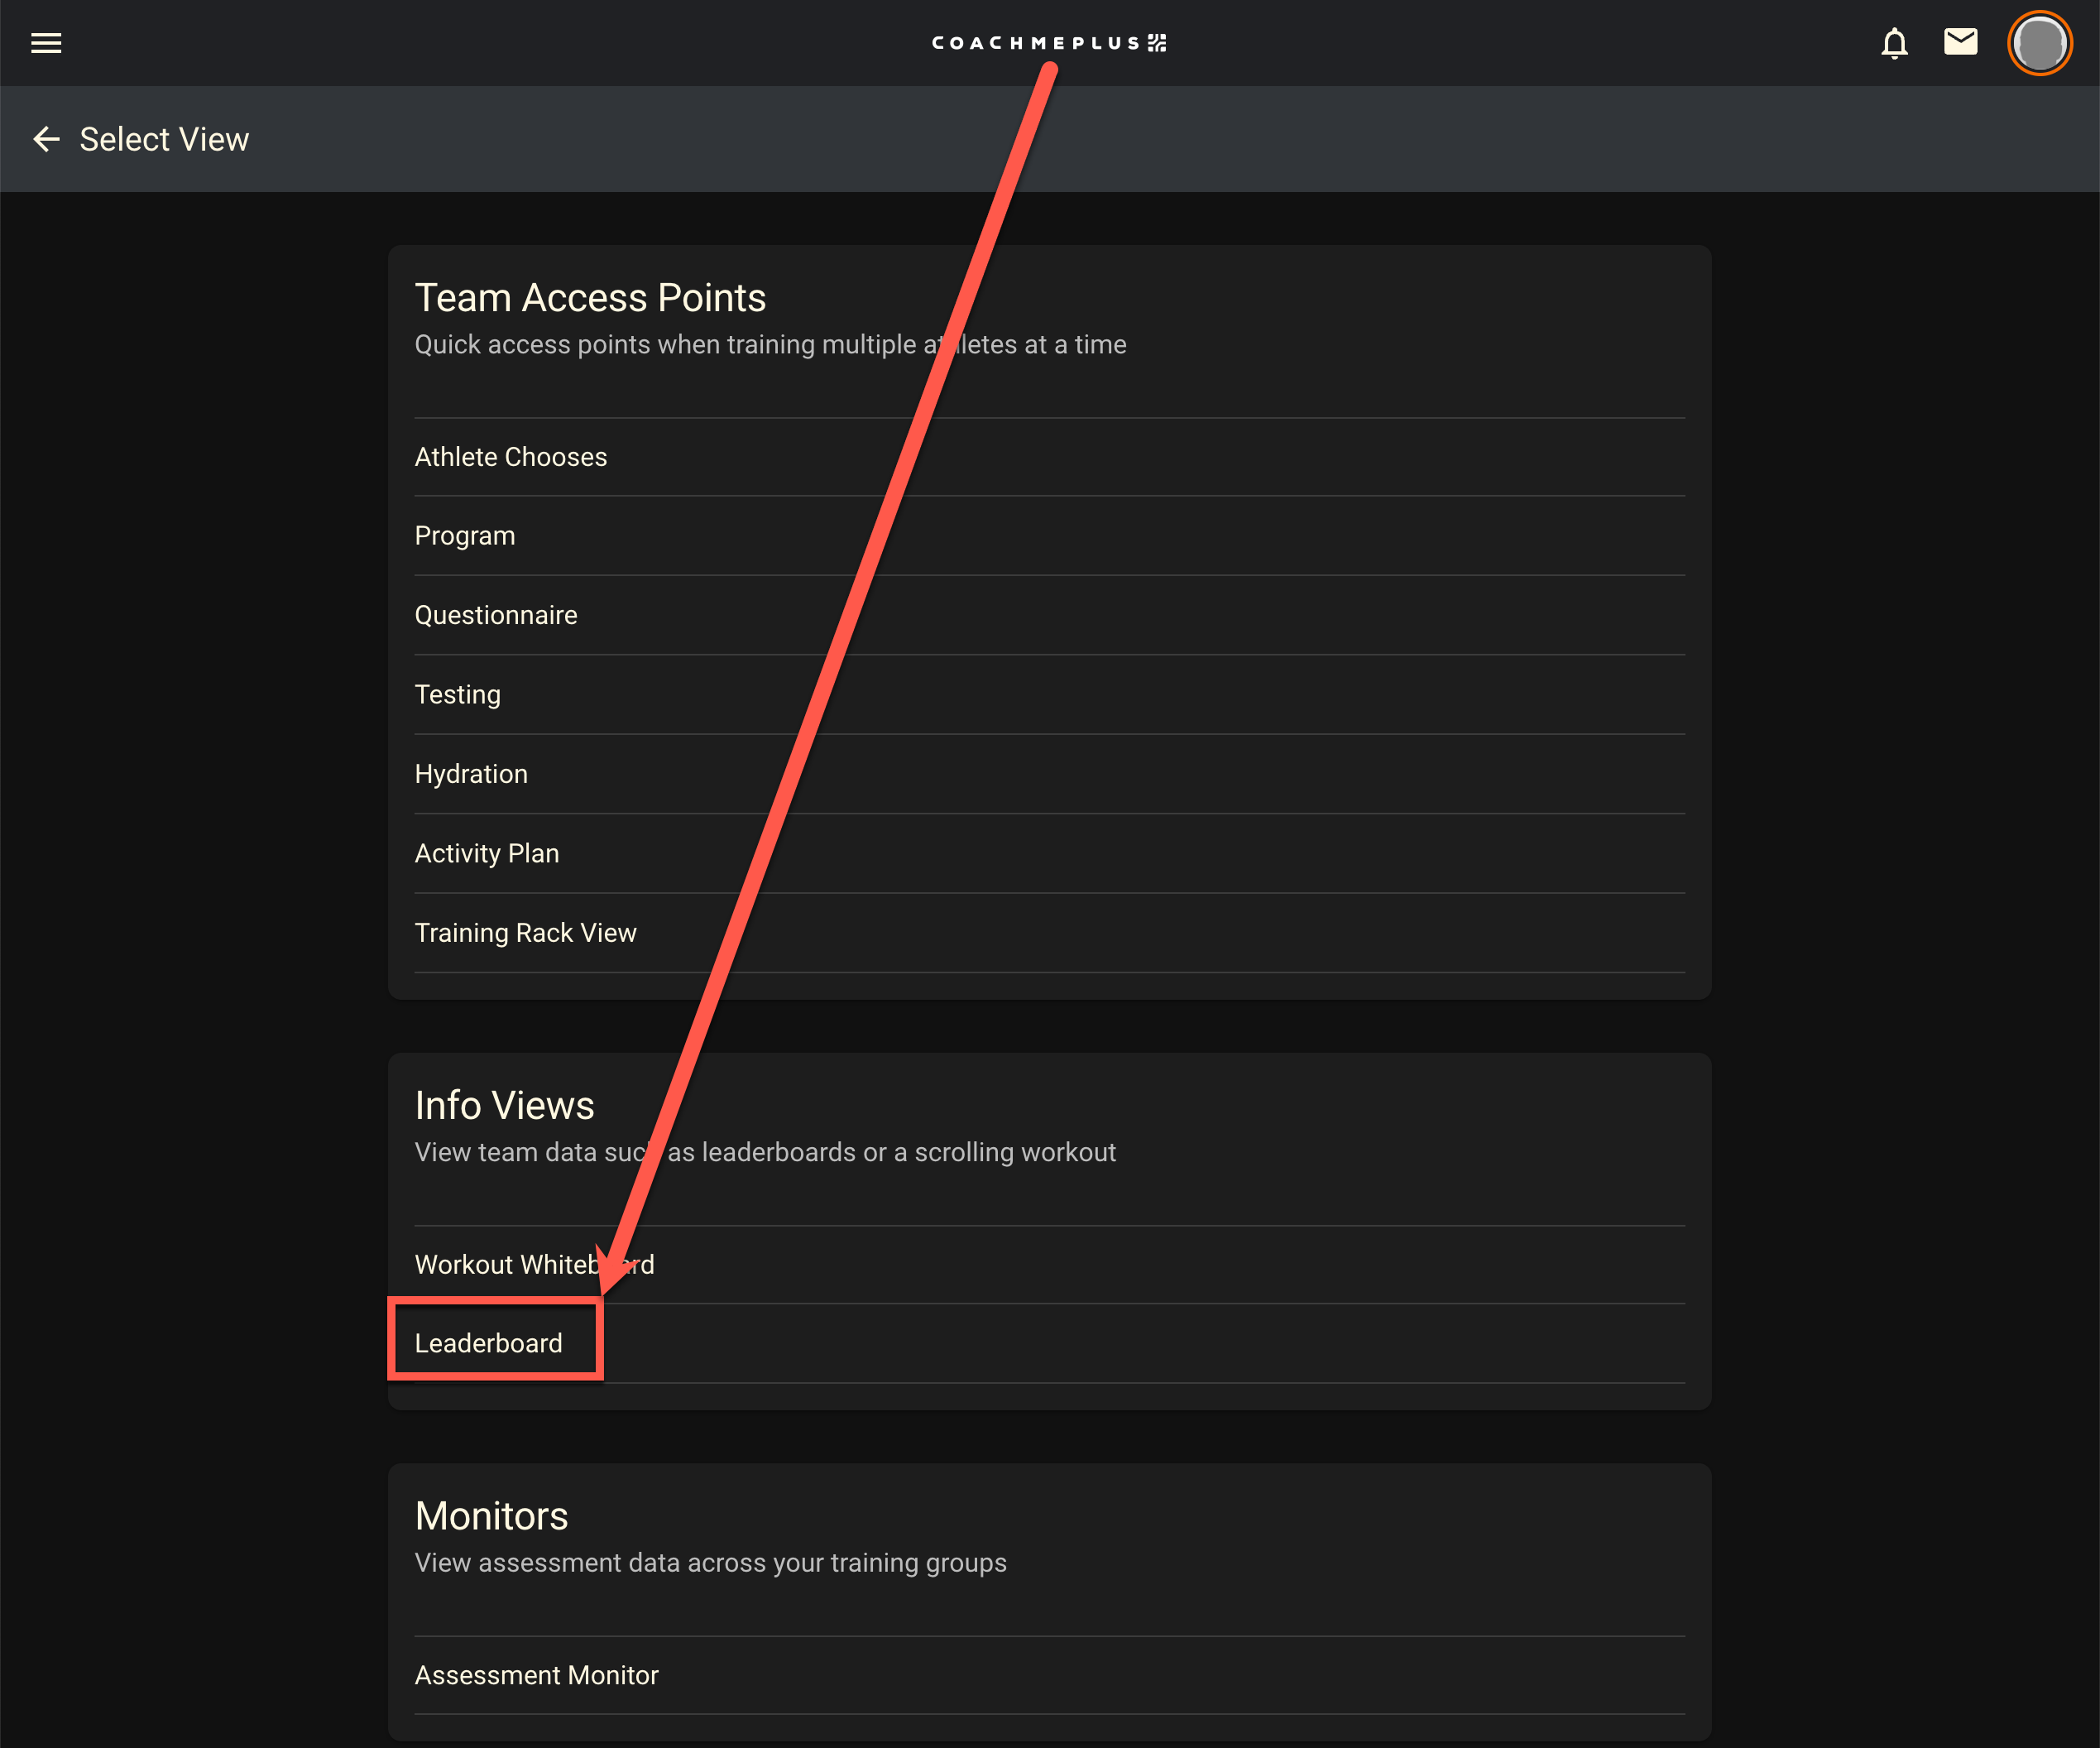2100x1748 pixels.
Task: Click 'Quick access points when training' description
Action: coord(770,345)
